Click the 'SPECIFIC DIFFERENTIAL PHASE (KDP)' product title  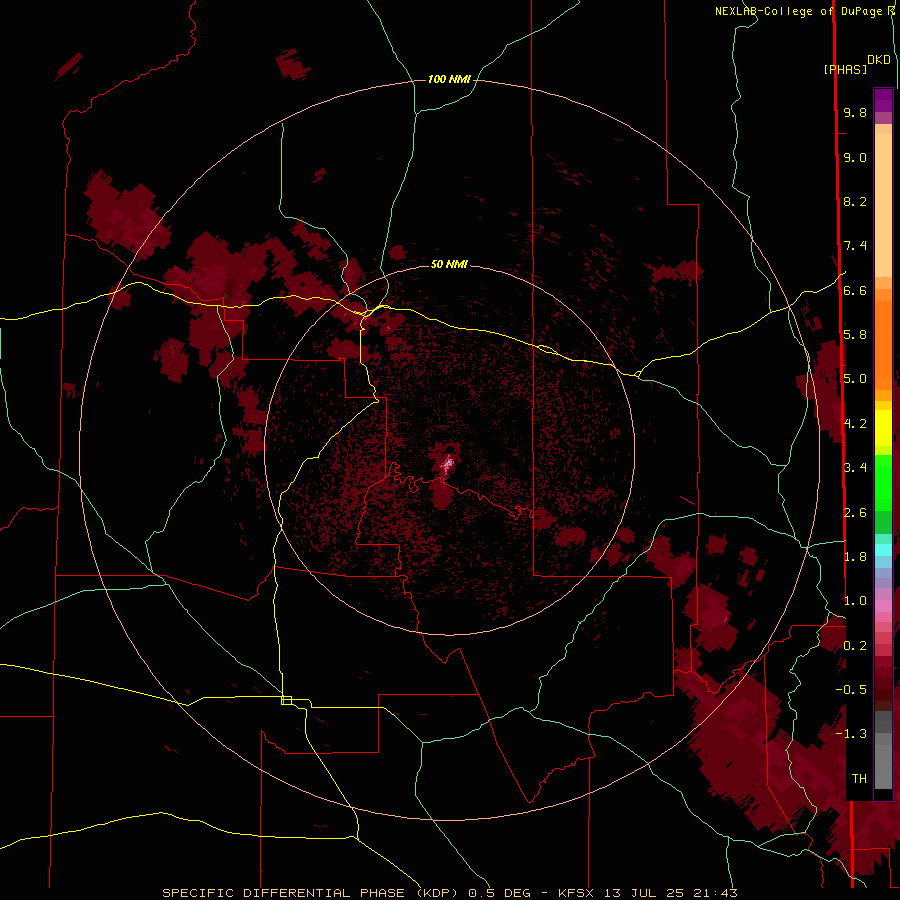click(310, 893)
